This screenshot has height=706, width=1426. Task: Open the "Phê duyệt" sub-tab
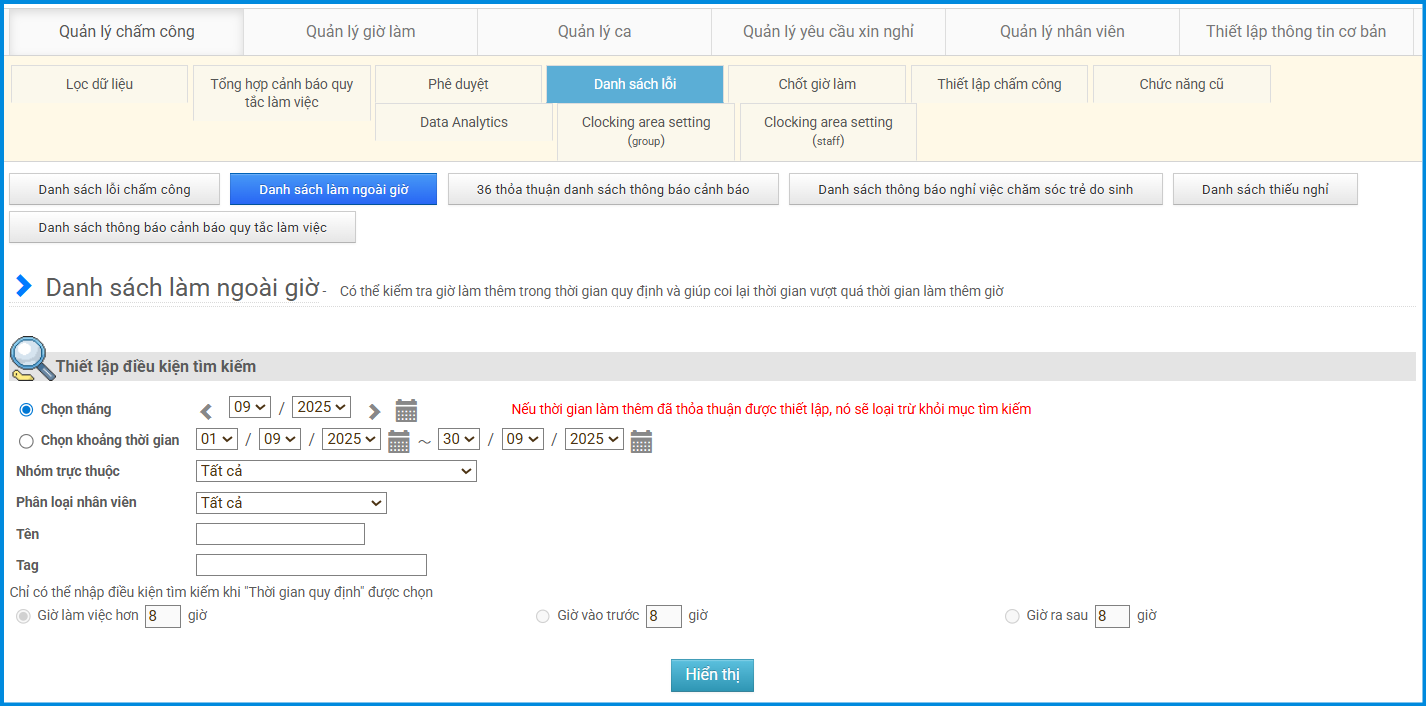tap(458, 84)
